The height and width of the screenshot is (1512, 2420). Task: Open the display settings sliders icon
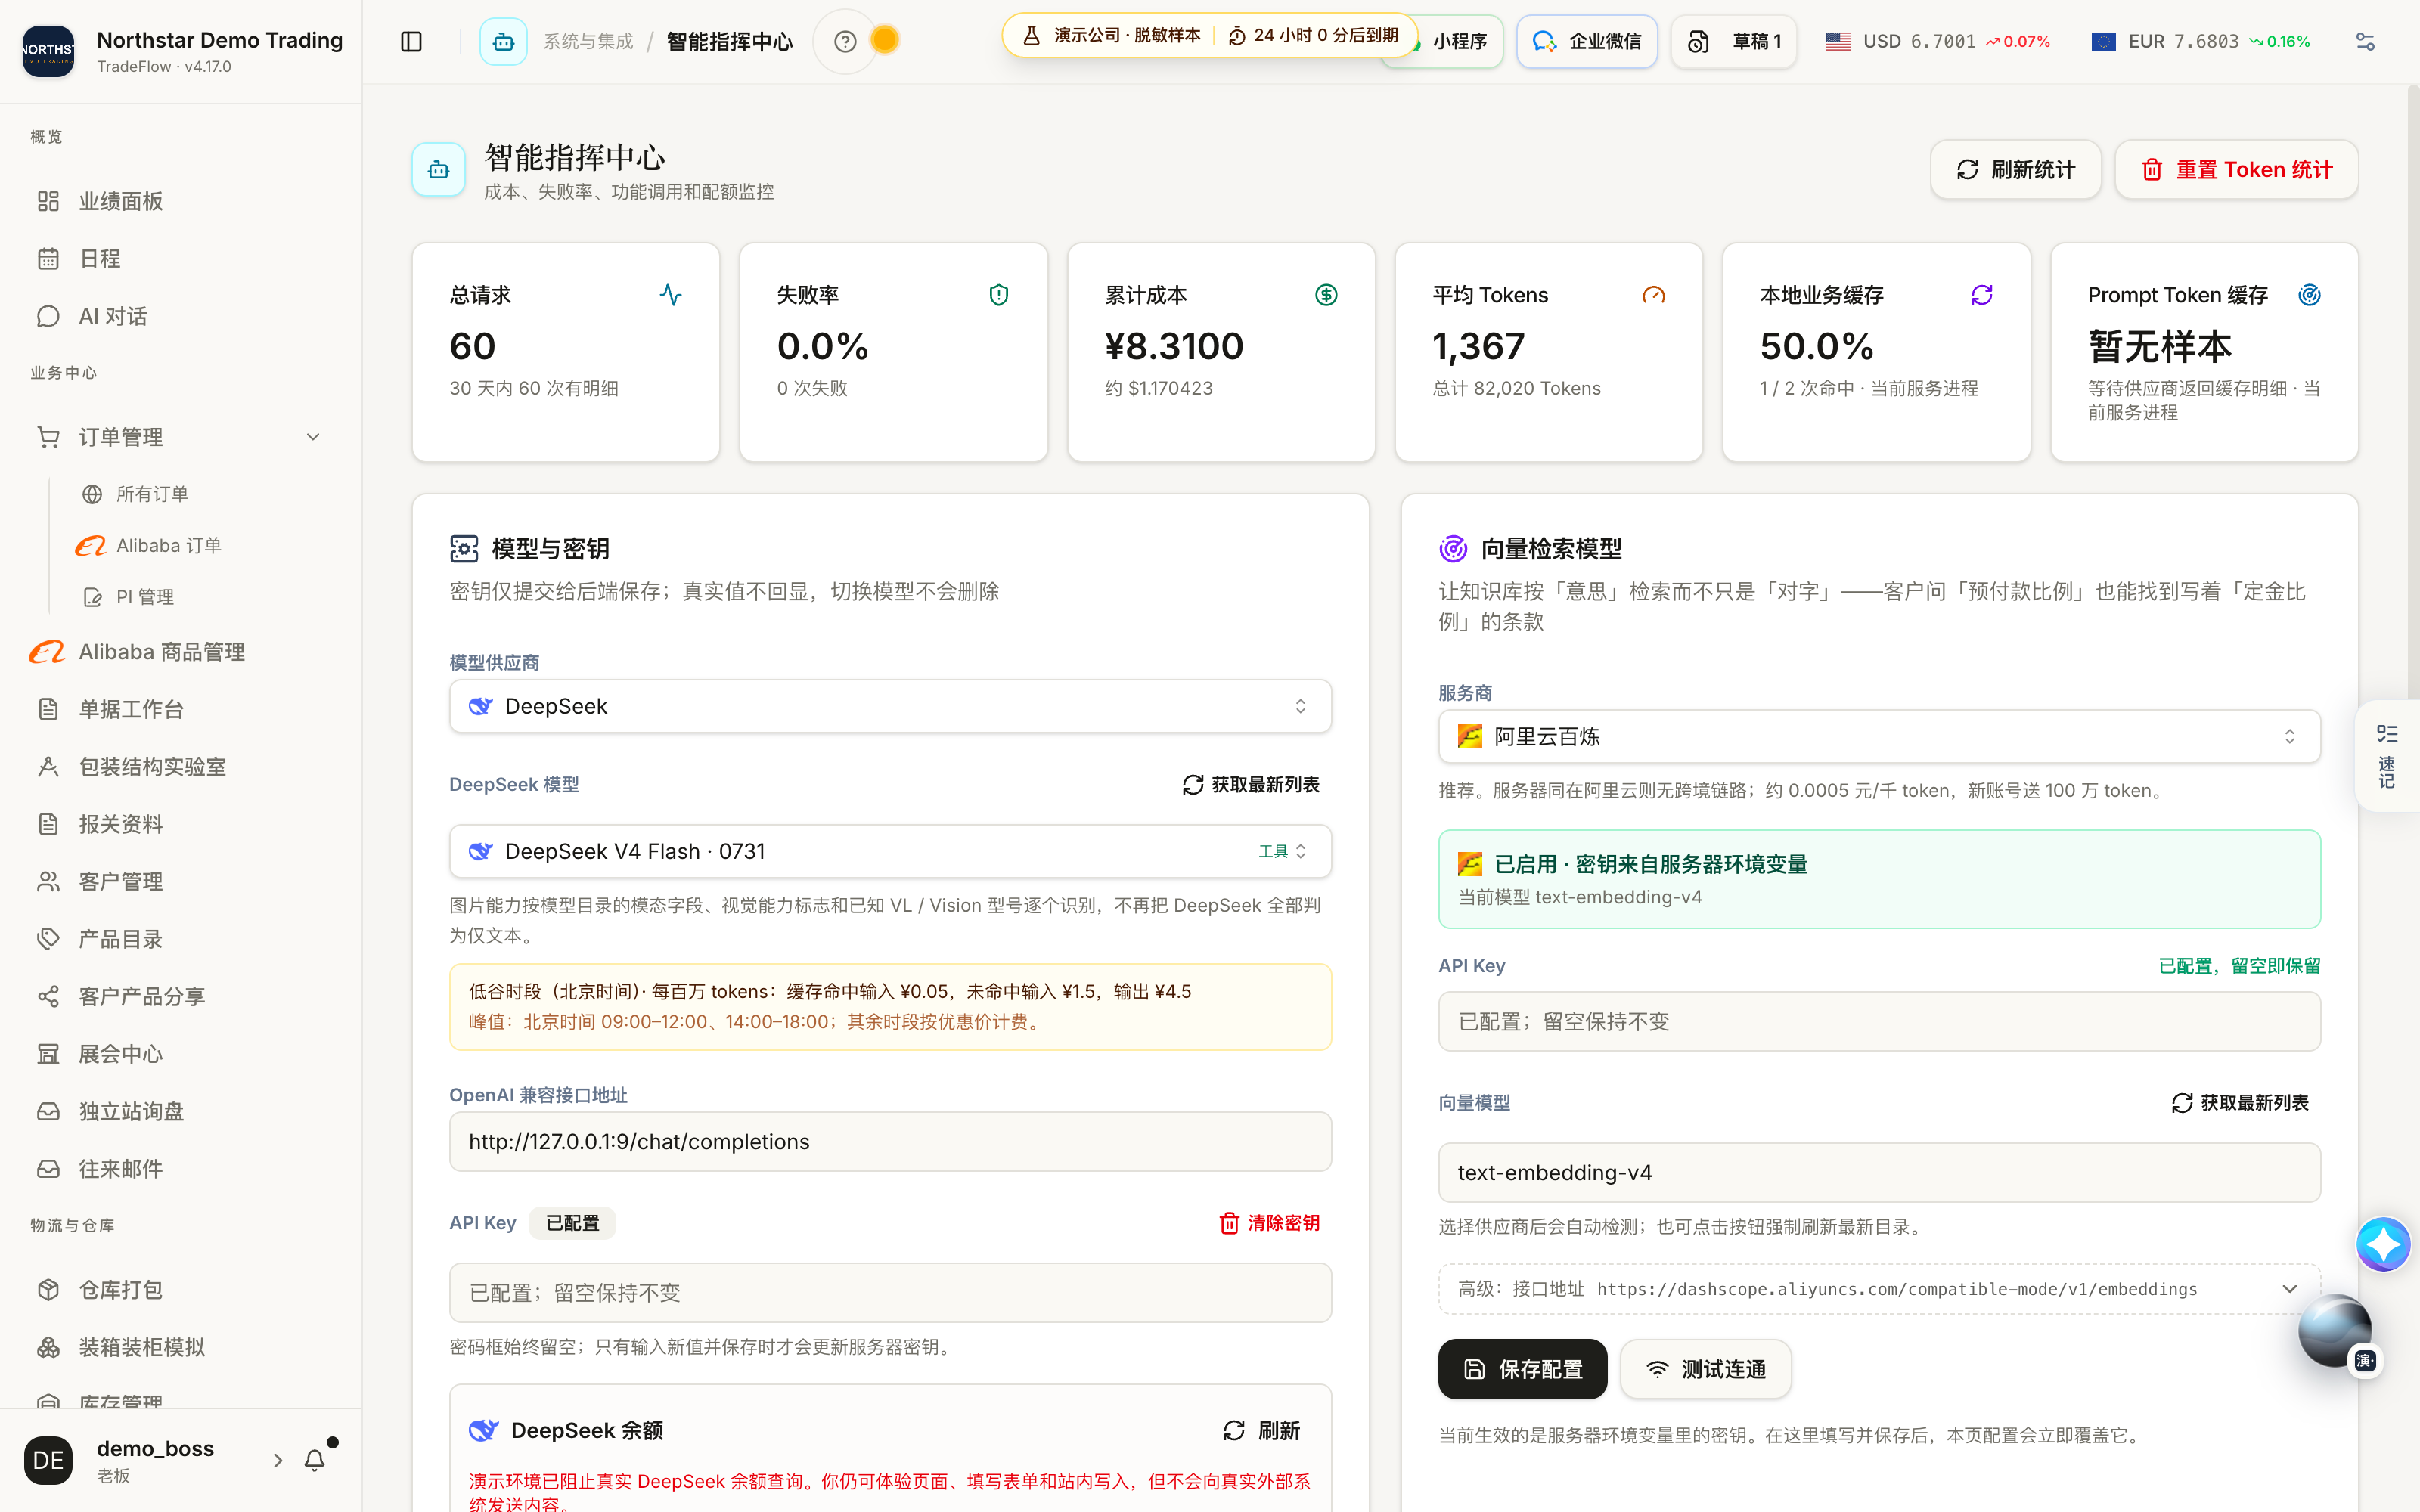2365,41
